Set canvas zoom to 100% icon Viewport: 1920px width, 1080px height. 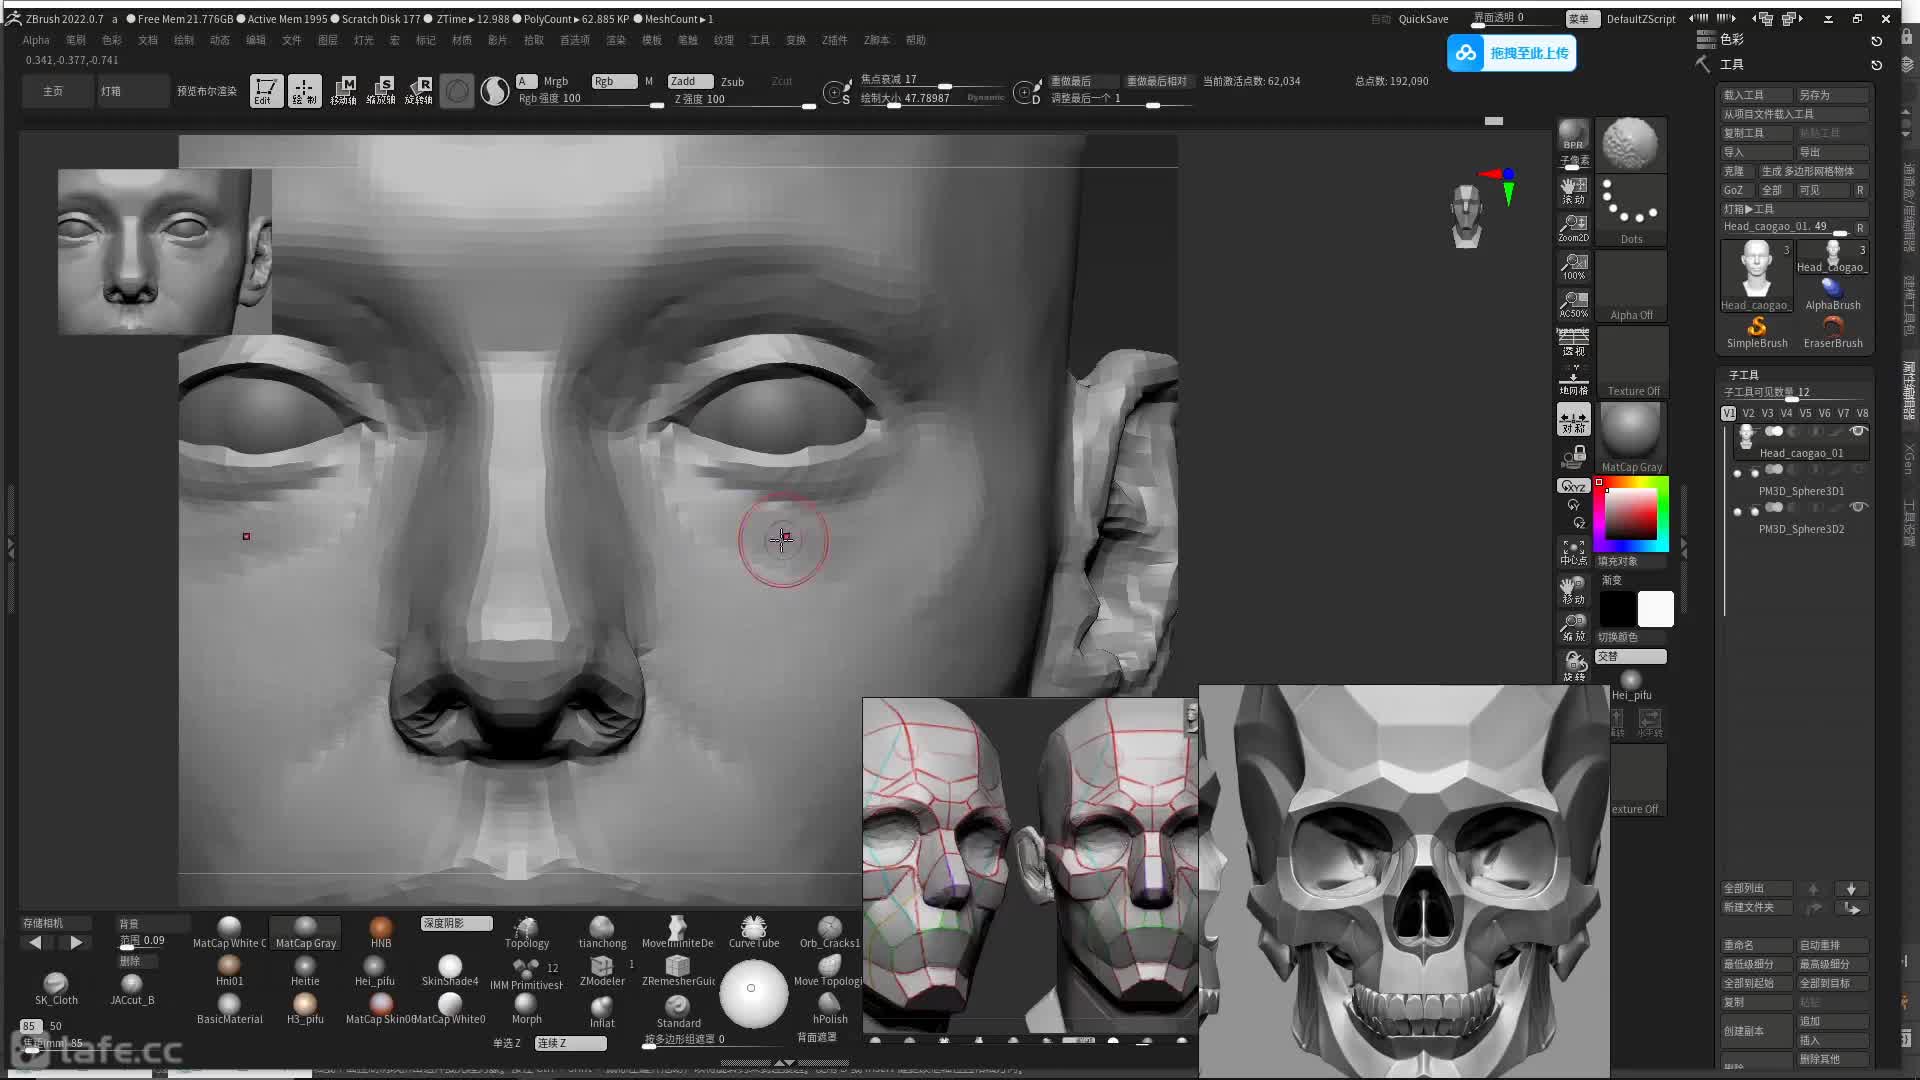click(1573, 266)
